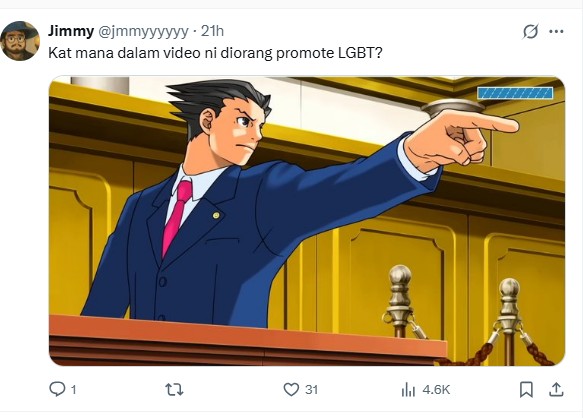
Task: View the 31 likes count
Action: tap(312, 390)
